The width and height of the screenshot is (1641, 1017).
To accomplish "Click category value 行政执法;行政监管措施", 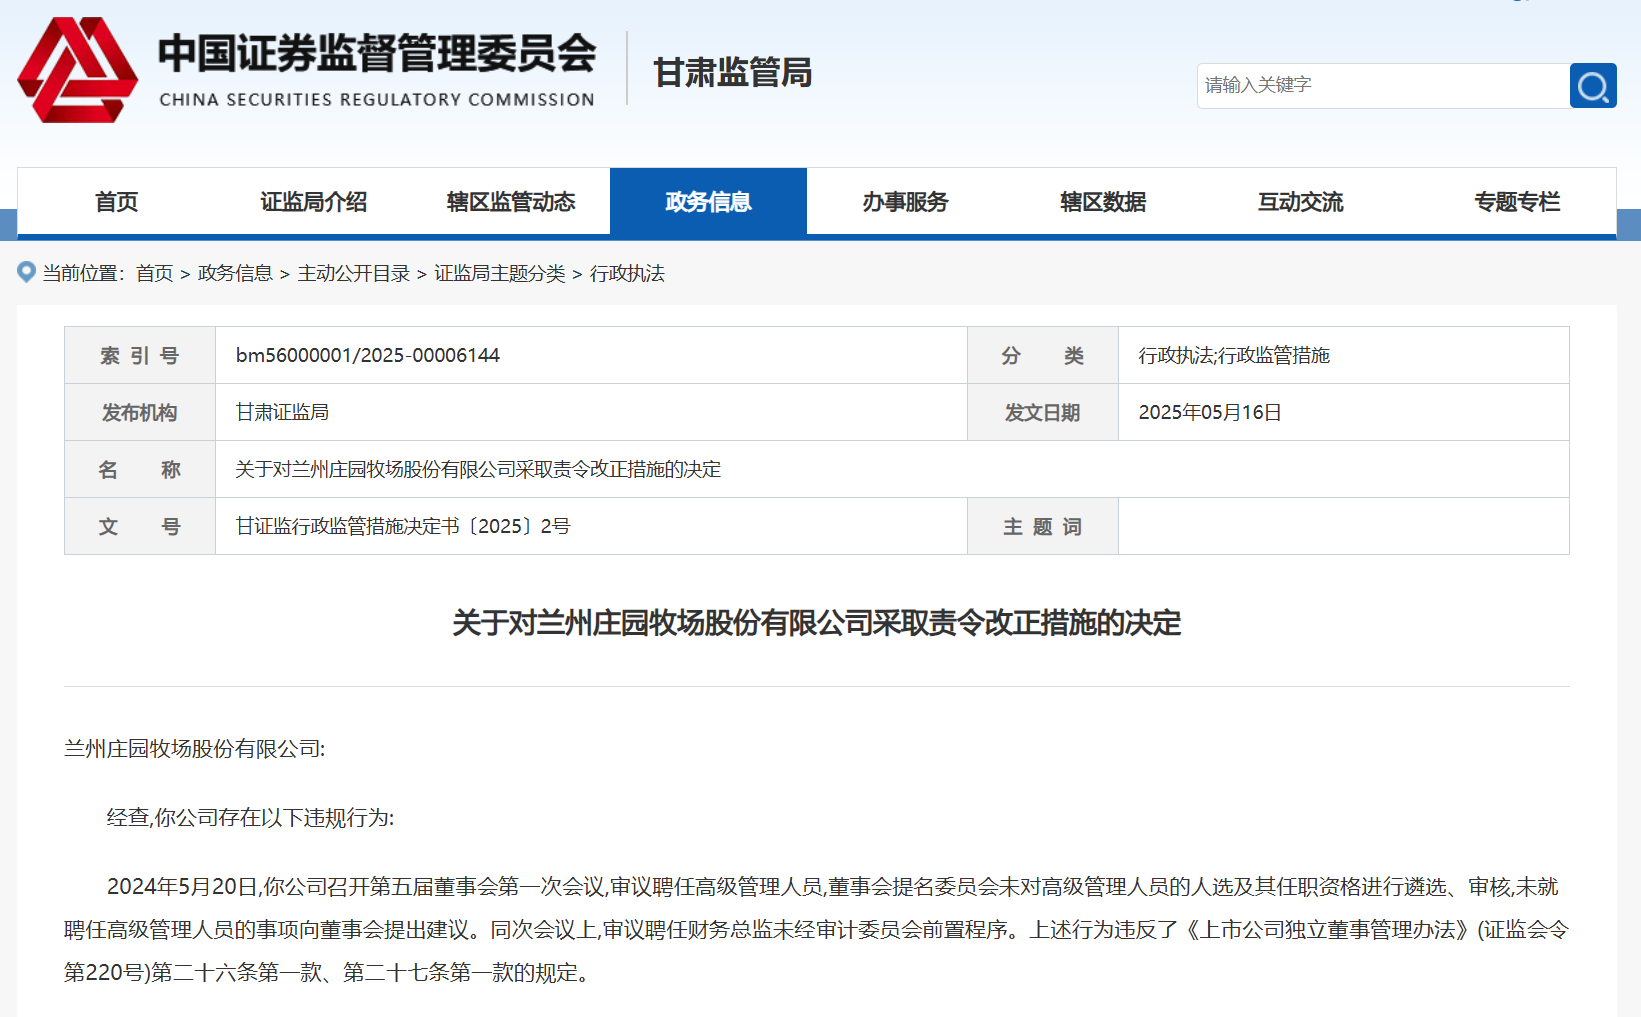I will [x=1234, y=355].
